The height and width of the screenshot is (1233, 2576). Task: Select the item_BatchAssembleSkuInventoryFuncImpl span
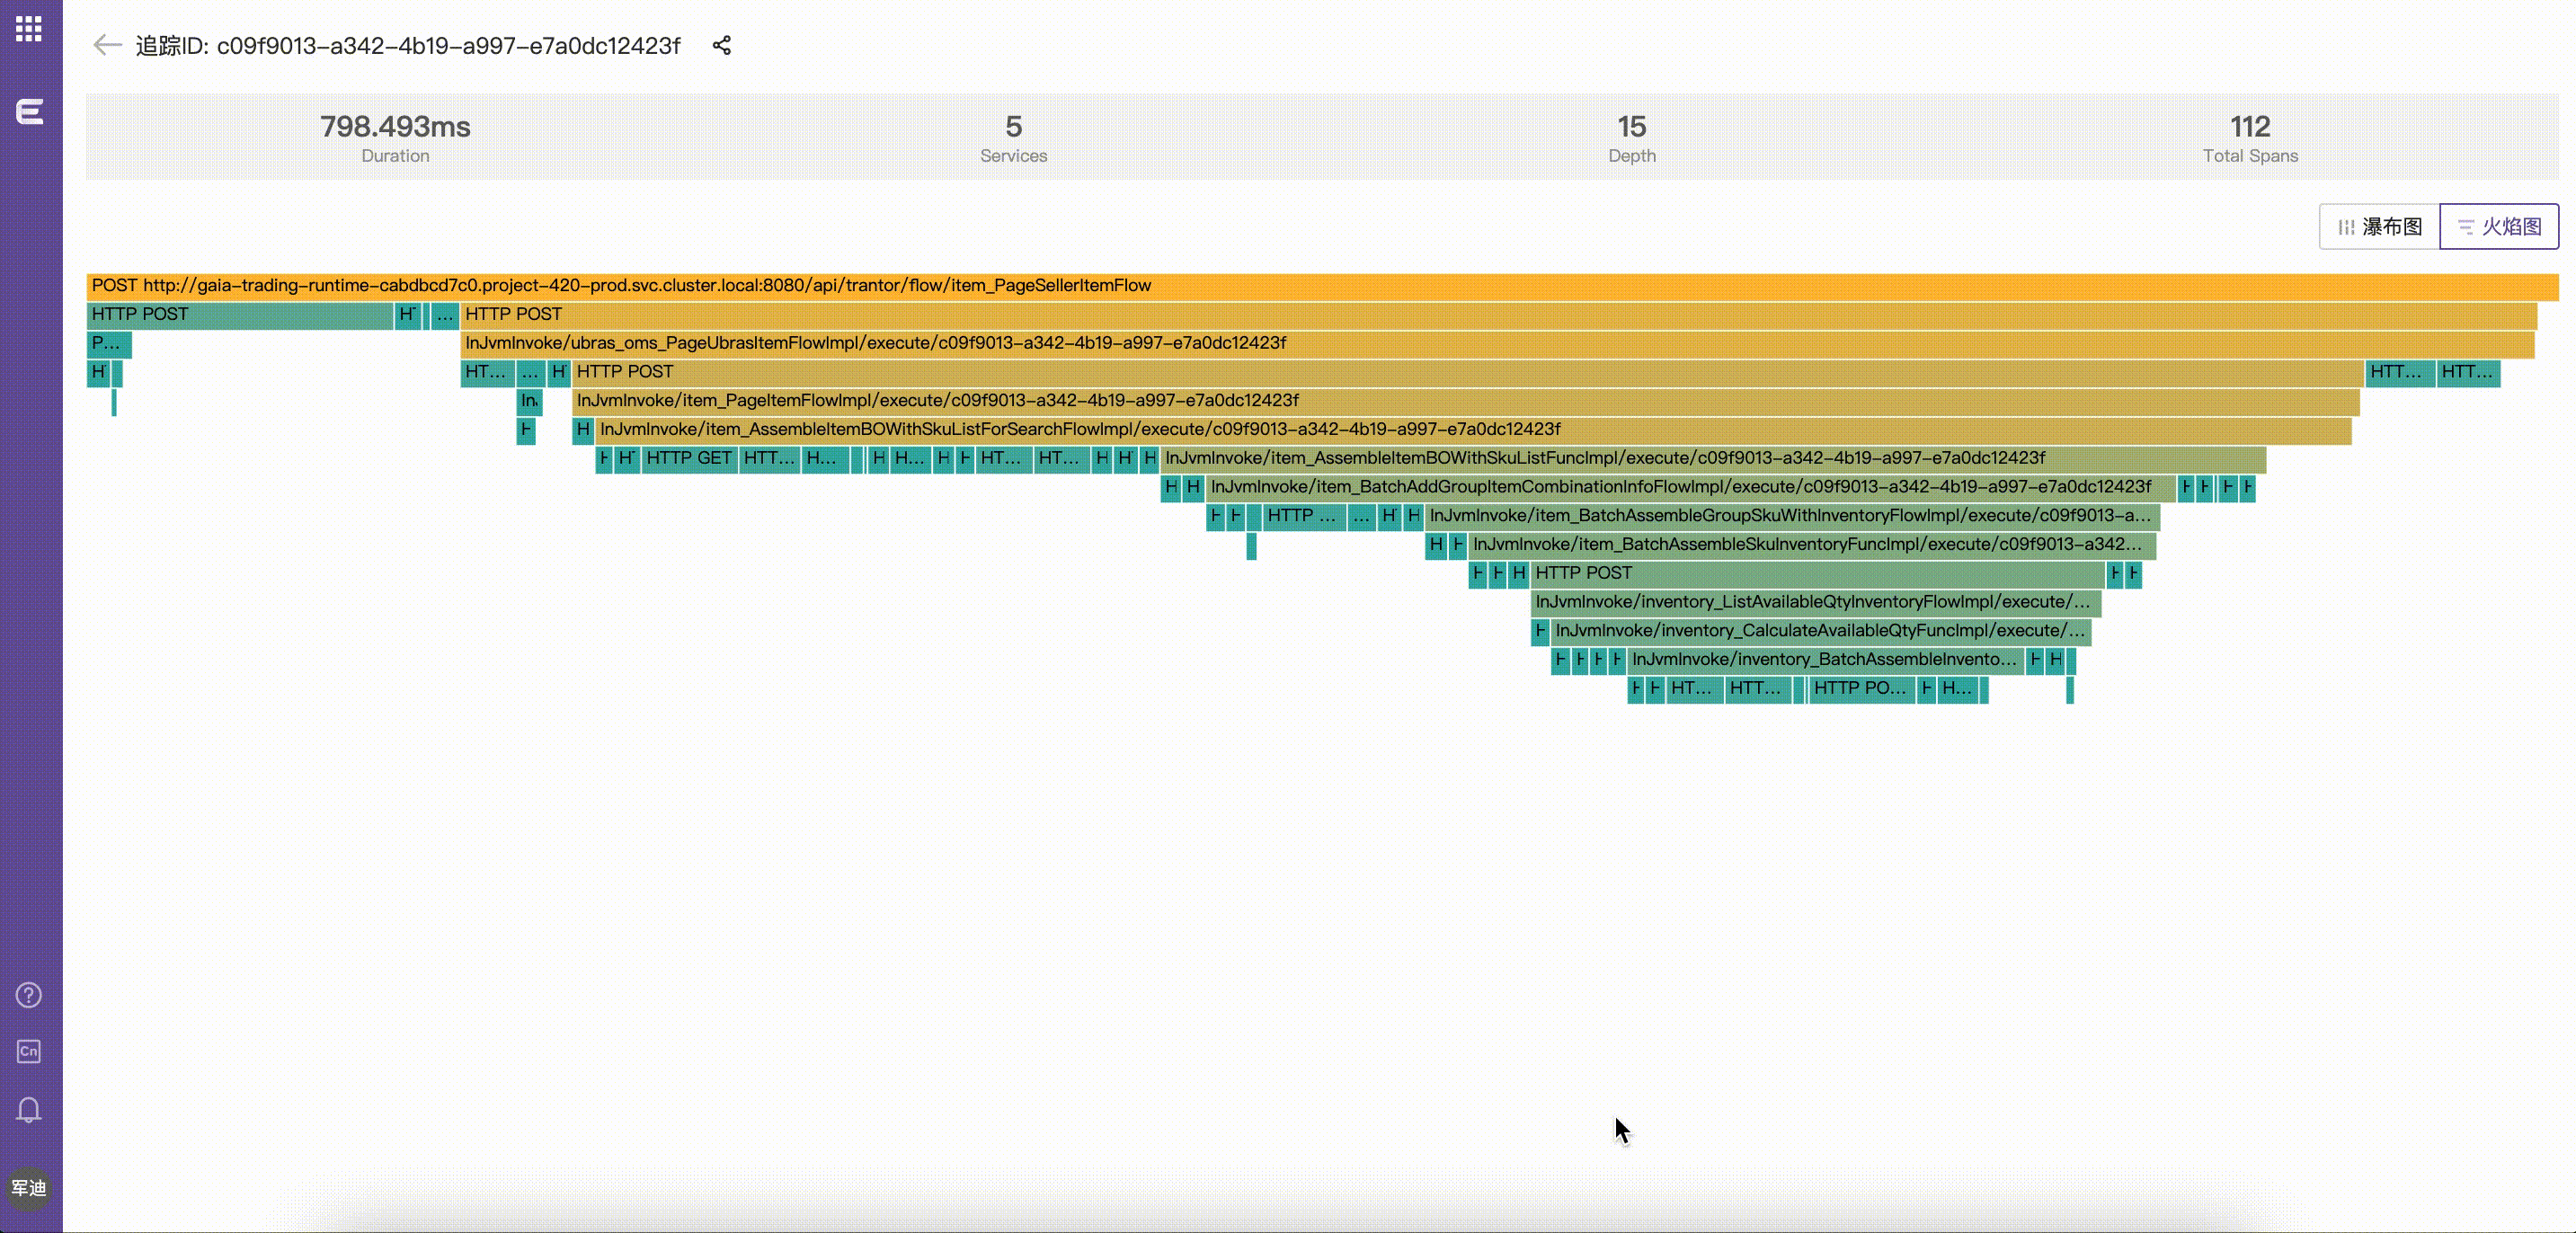click(x=1808, y=545)
